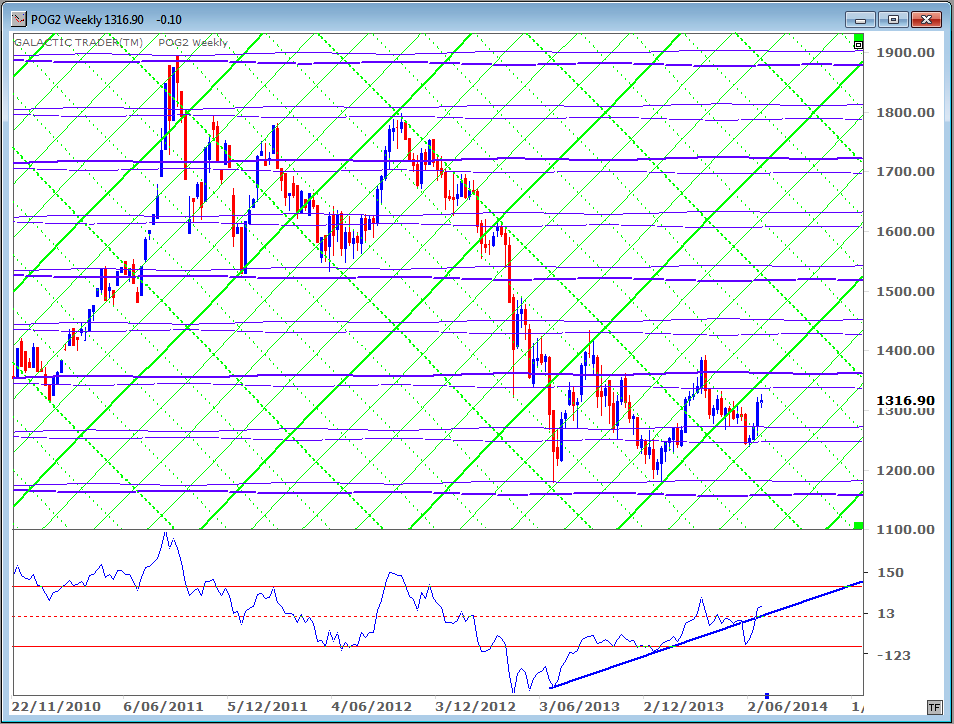Click the 5/12/2011 date label
Image resolution: width=954 pixels, height=724 pixels.
coord(267,707)
